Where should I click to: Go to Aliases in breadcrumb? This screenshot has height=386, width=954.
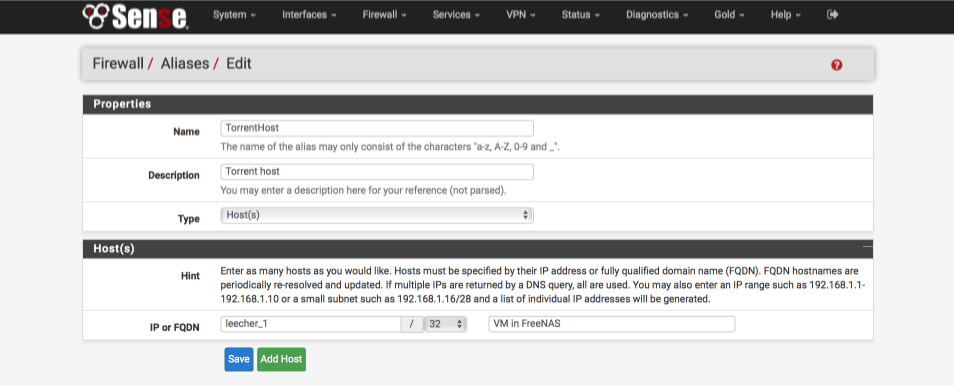point(184,63)
